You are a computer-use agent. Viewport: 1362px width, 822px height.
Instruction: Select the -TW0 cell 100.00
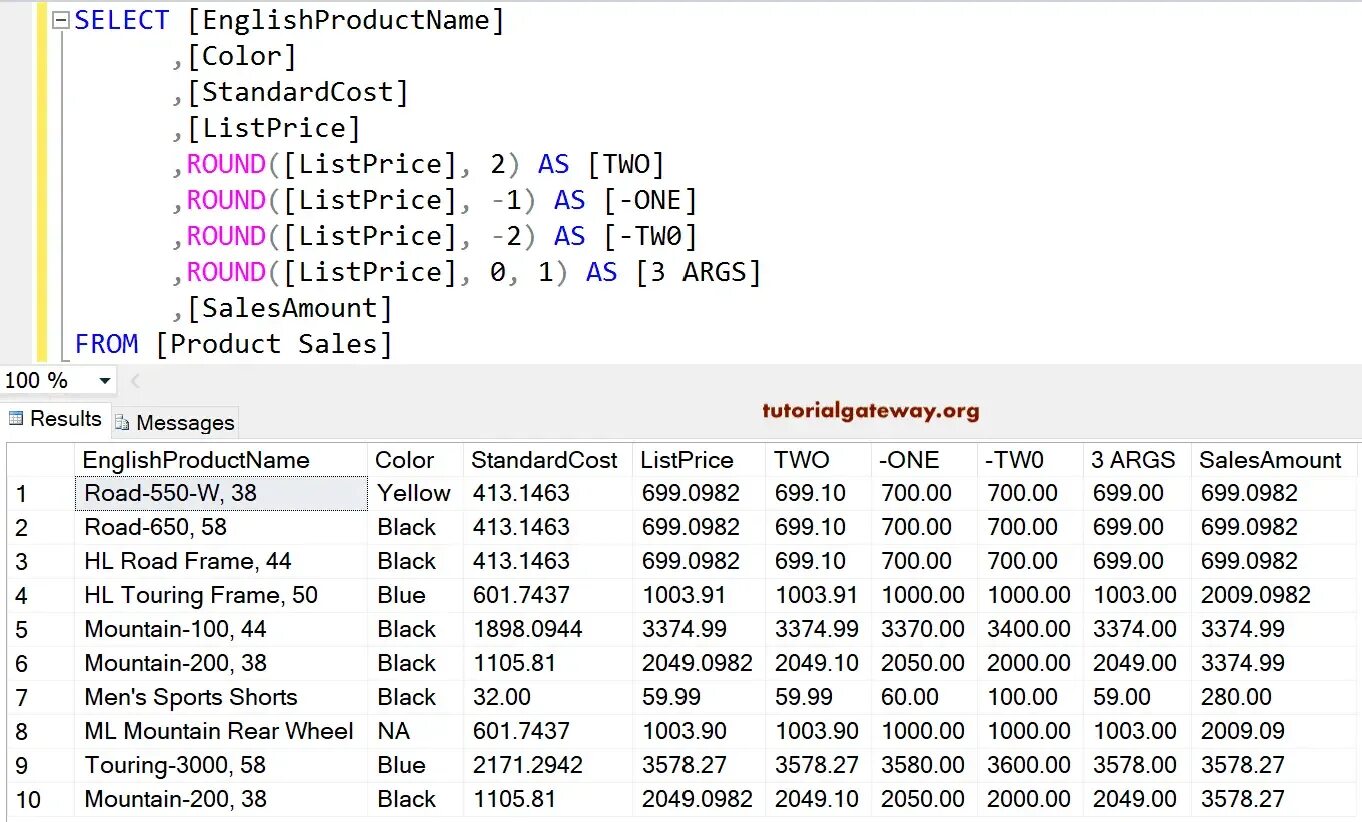[x=1030, y=698]
